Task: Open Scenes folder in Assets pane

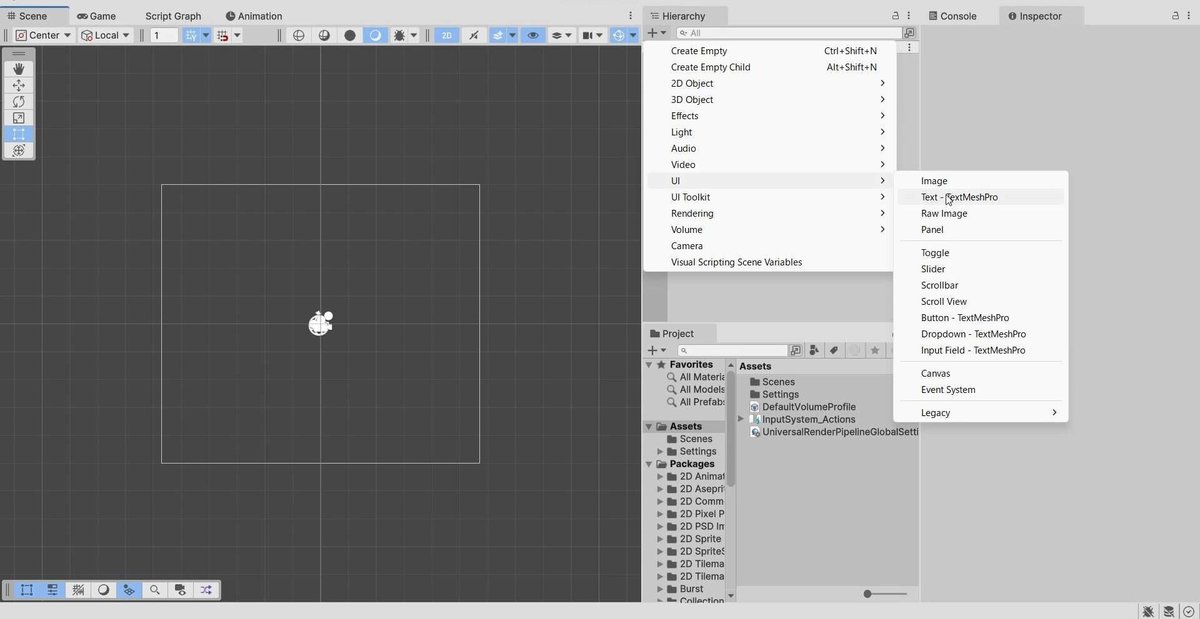Action: [772, 382]
